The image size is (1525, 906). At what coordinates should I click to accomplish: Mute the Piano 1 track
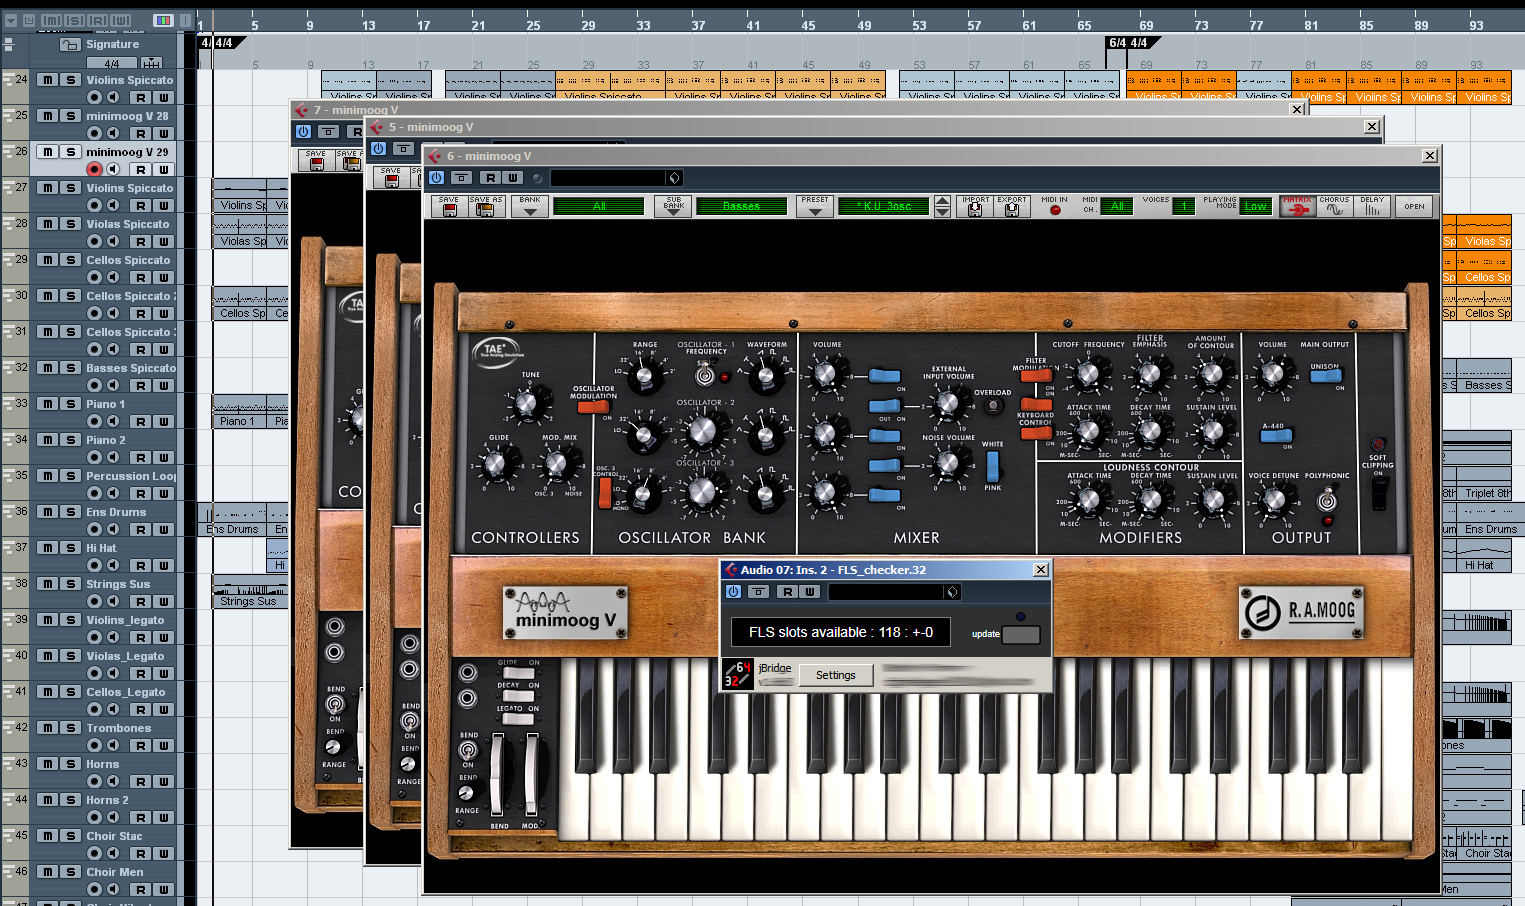pos(47,404)
